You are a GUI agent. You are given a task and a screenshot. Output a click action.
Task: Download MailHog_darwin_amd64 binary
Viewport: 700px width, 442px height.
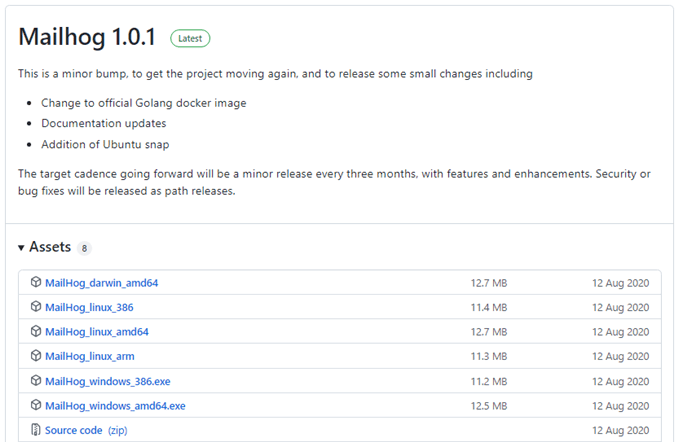tap(101, 283)
